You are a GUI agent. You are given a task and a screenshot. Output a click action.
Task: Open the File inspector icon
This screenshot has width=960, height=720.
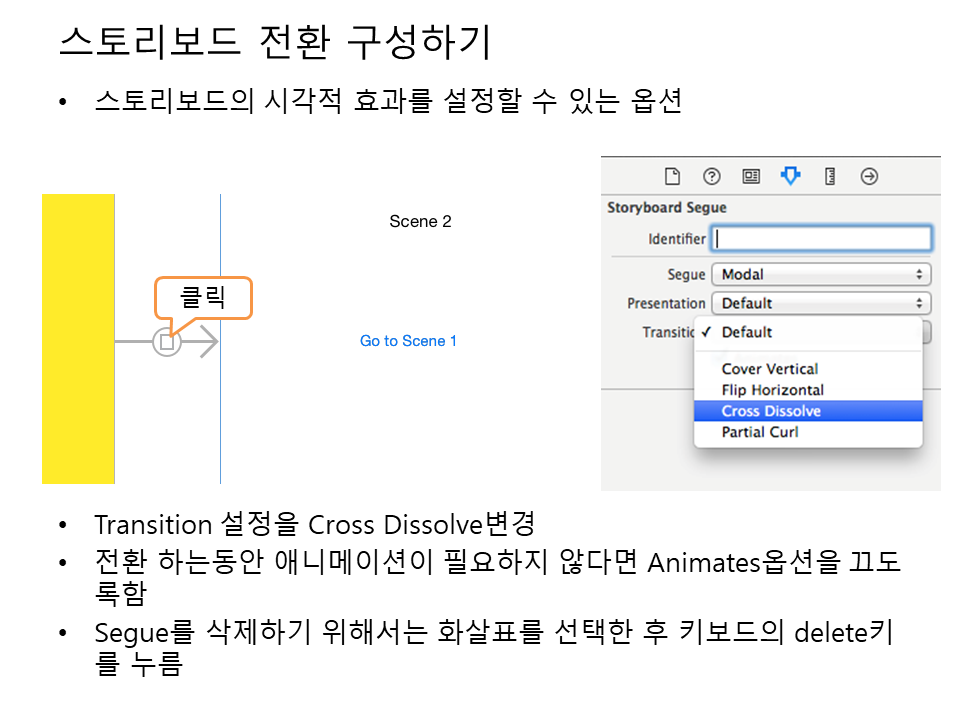pyautogui.click(x=672, y=177)
